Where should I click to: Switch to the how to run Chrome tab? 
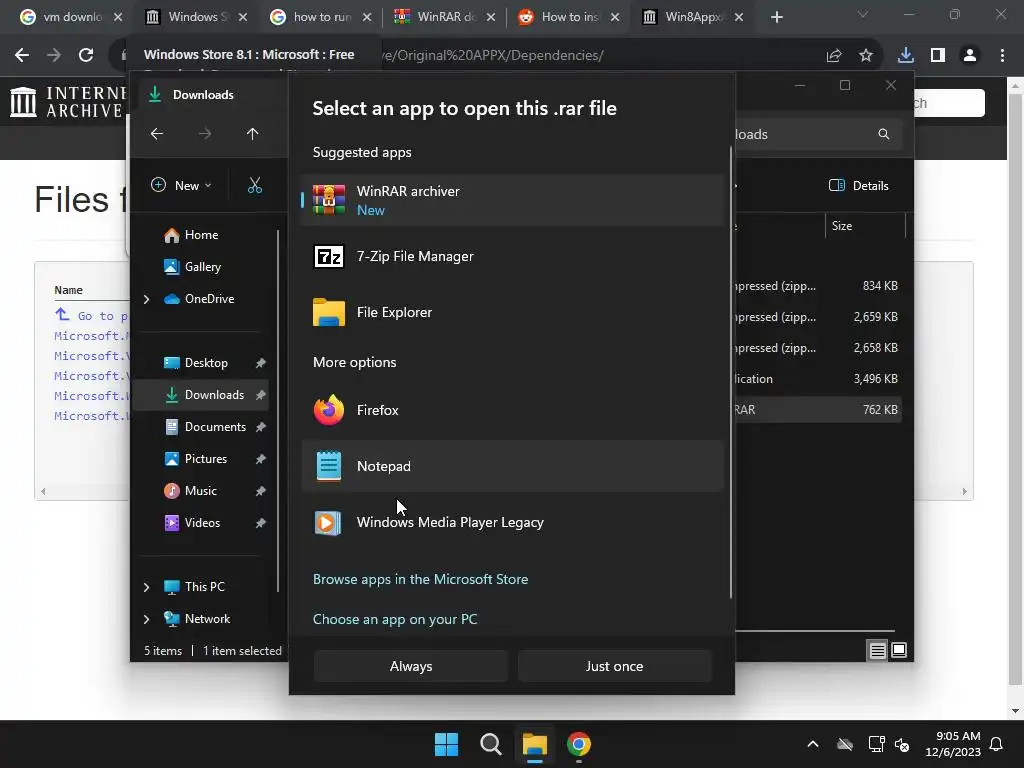321,17
